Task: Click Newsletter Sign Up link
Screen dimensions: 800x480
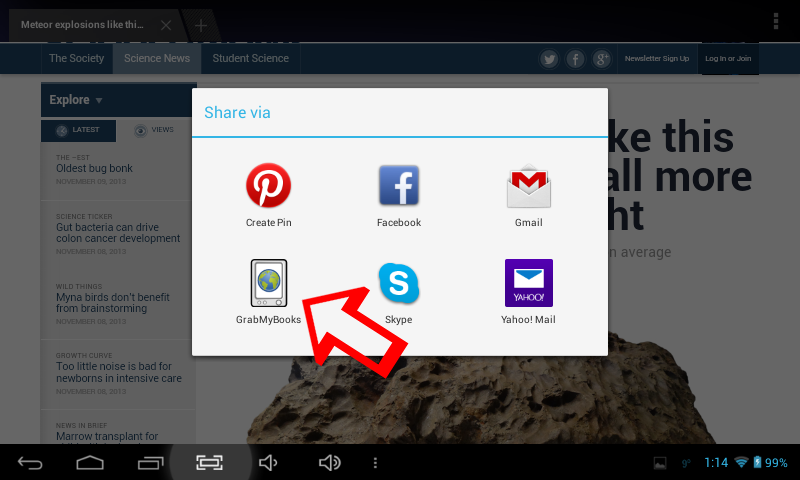Action: [x=657, y=59]
